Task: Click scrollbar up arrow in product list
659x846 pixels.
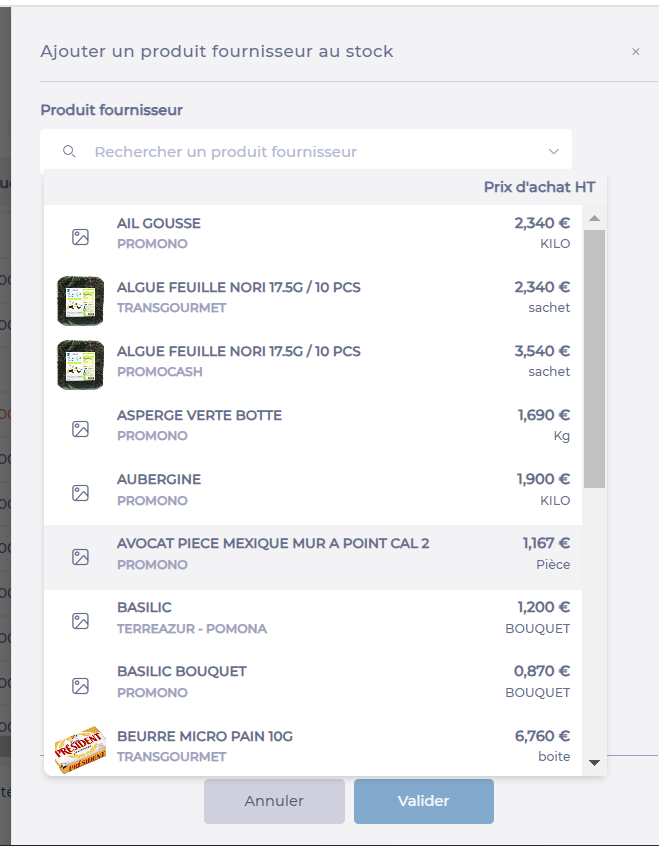Action: [x=594, y=218]
